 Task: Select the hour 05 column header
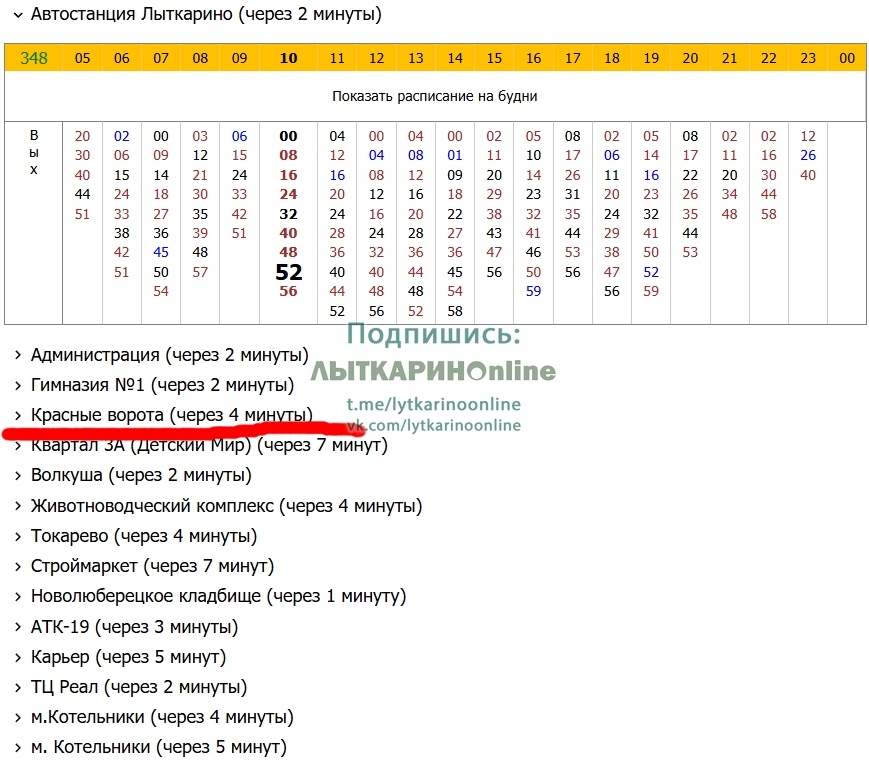point(82,58)
